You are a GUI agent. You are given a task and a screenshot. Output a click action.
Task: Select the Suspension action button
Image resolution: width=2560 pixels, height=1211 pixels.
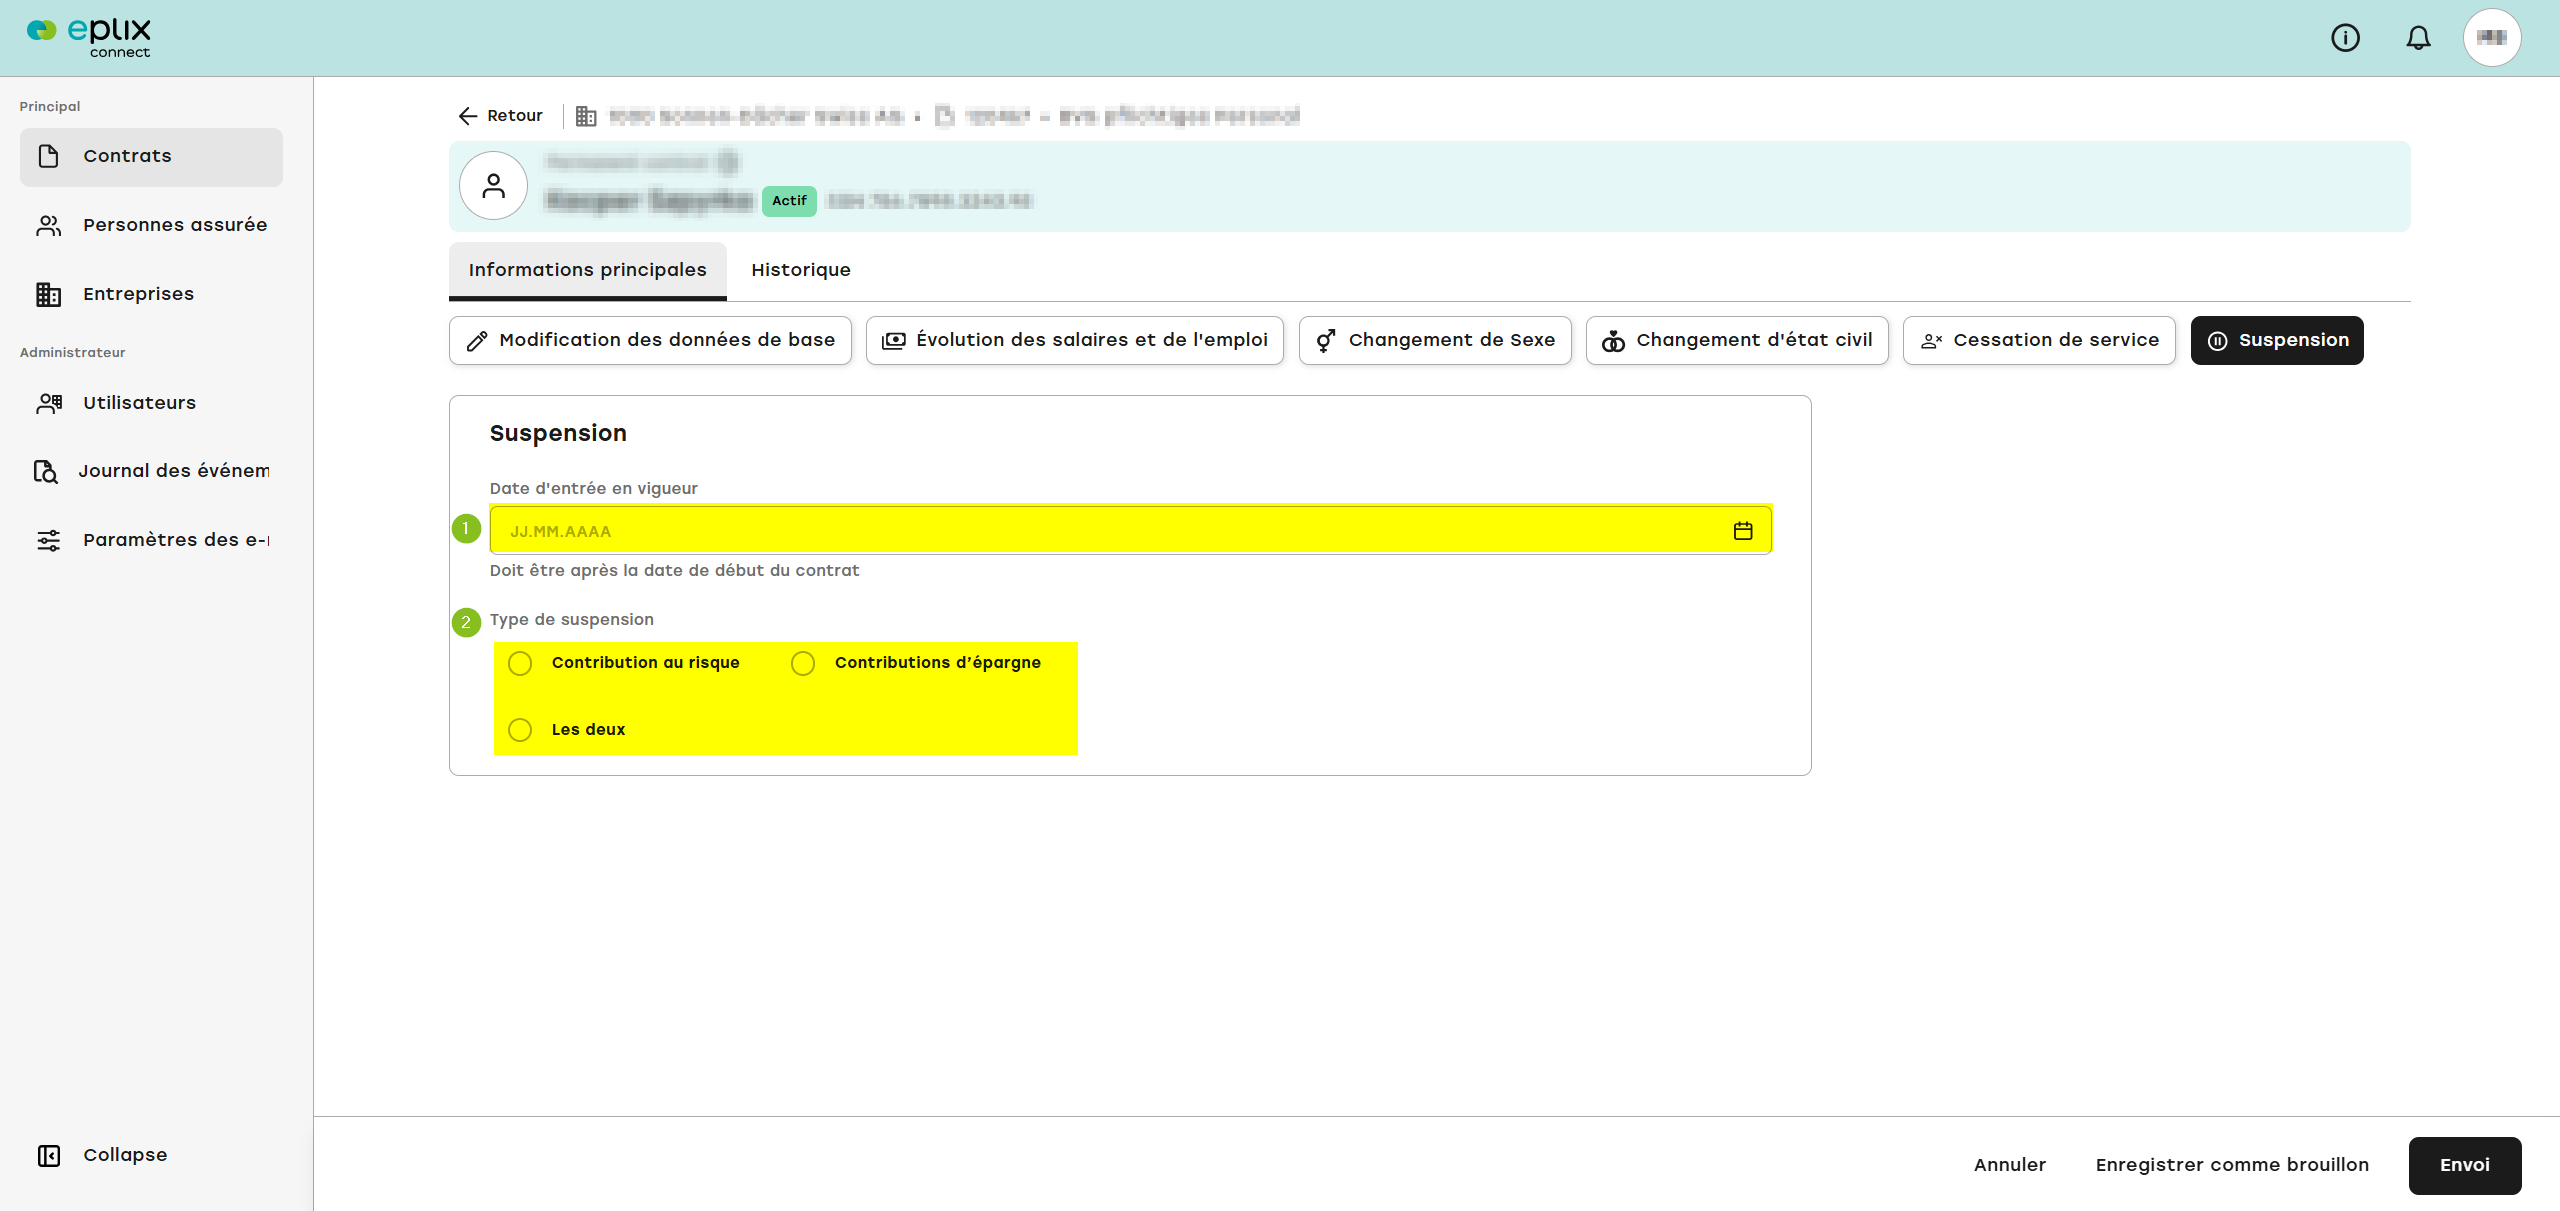coord(2277,341)
